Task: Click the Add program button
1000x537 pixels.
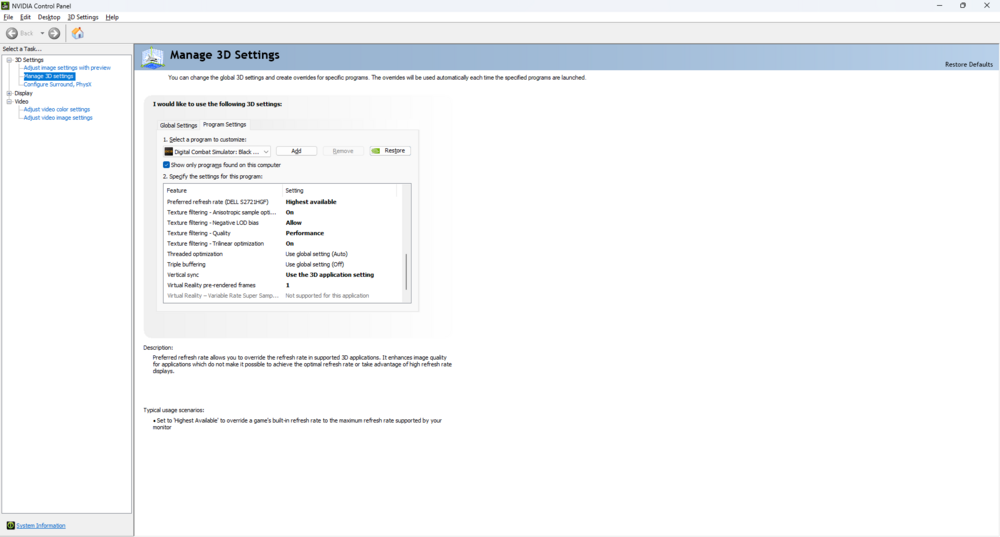Action: [297, 151]
